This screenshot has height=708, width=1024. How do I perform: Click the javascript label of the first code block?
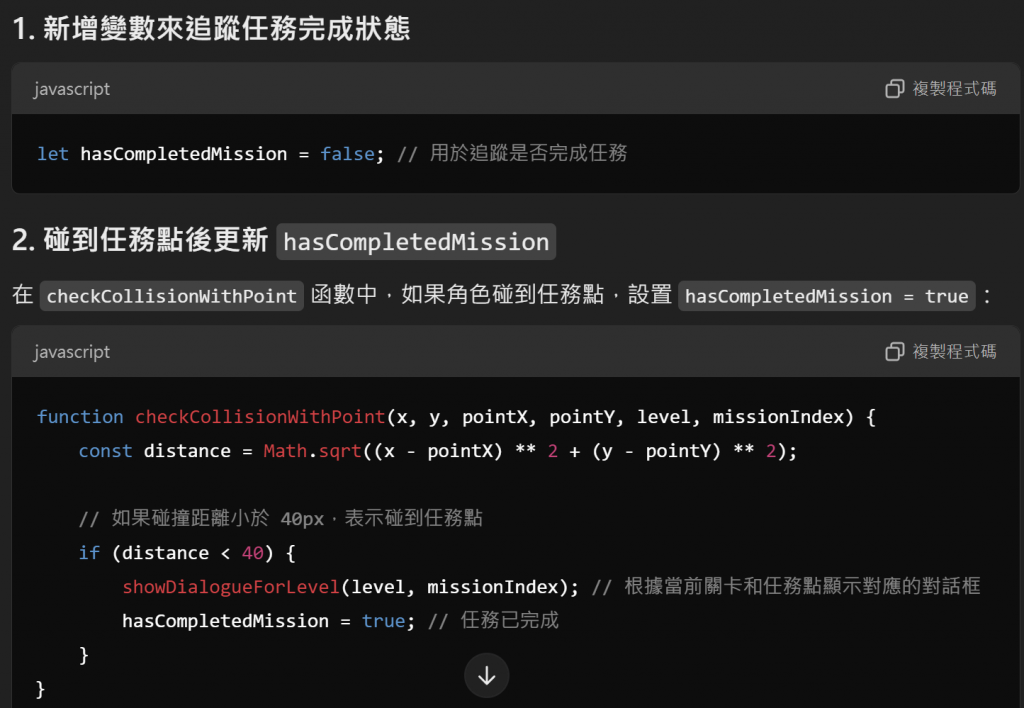72,89
